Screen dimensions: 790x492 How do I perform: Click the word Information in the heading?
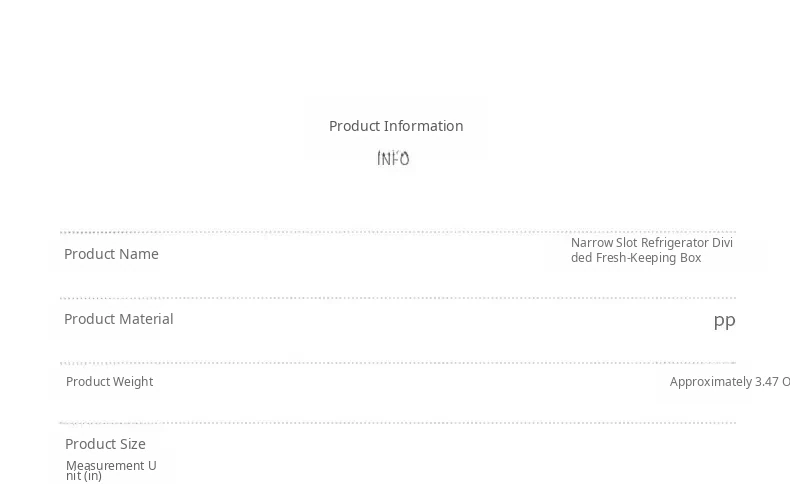[x=423, y=126]
